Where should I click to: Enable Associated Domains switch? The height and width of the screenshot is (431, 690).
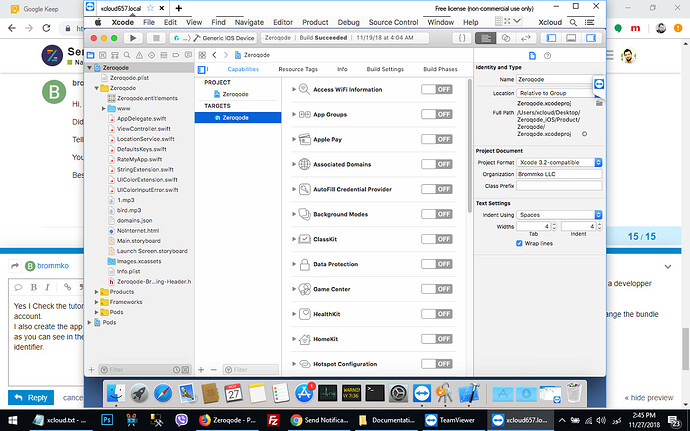pos(437,164)
